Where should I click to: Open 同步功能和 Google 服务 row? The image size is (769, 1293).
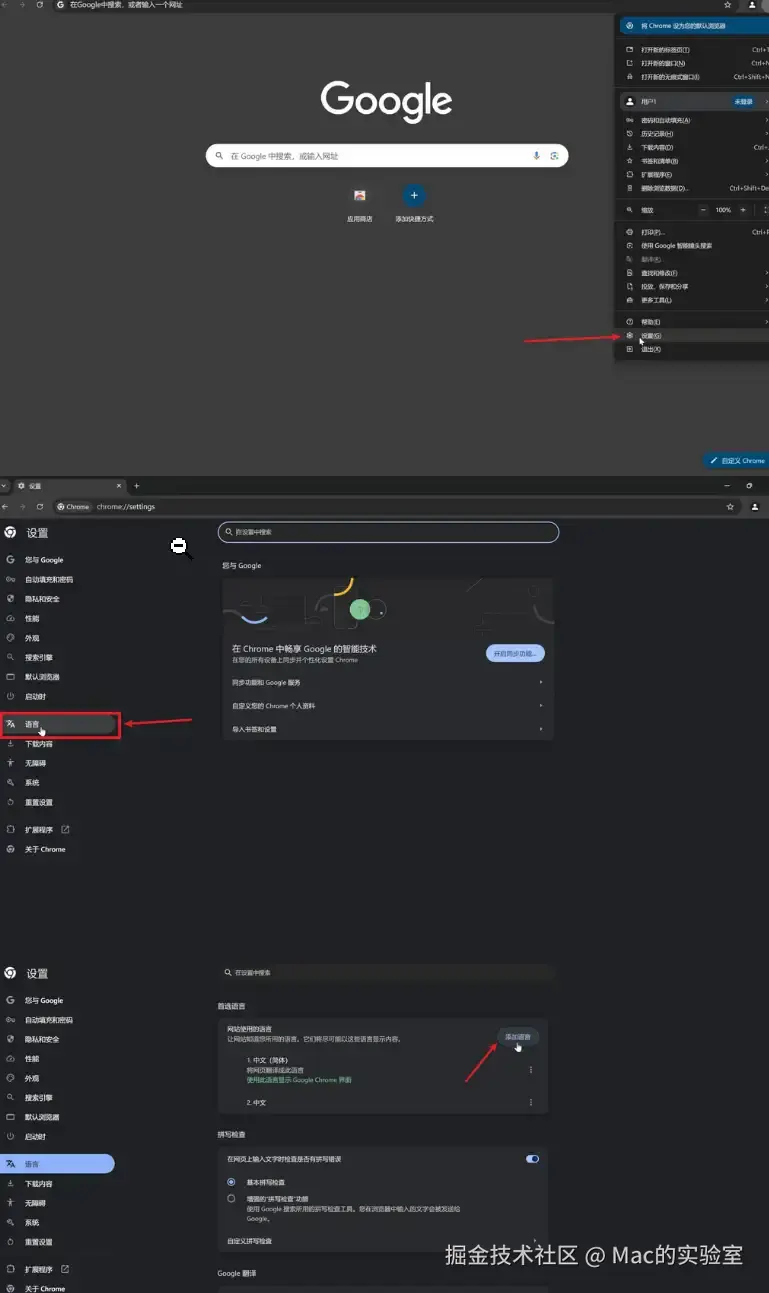[x=388, y=682]
